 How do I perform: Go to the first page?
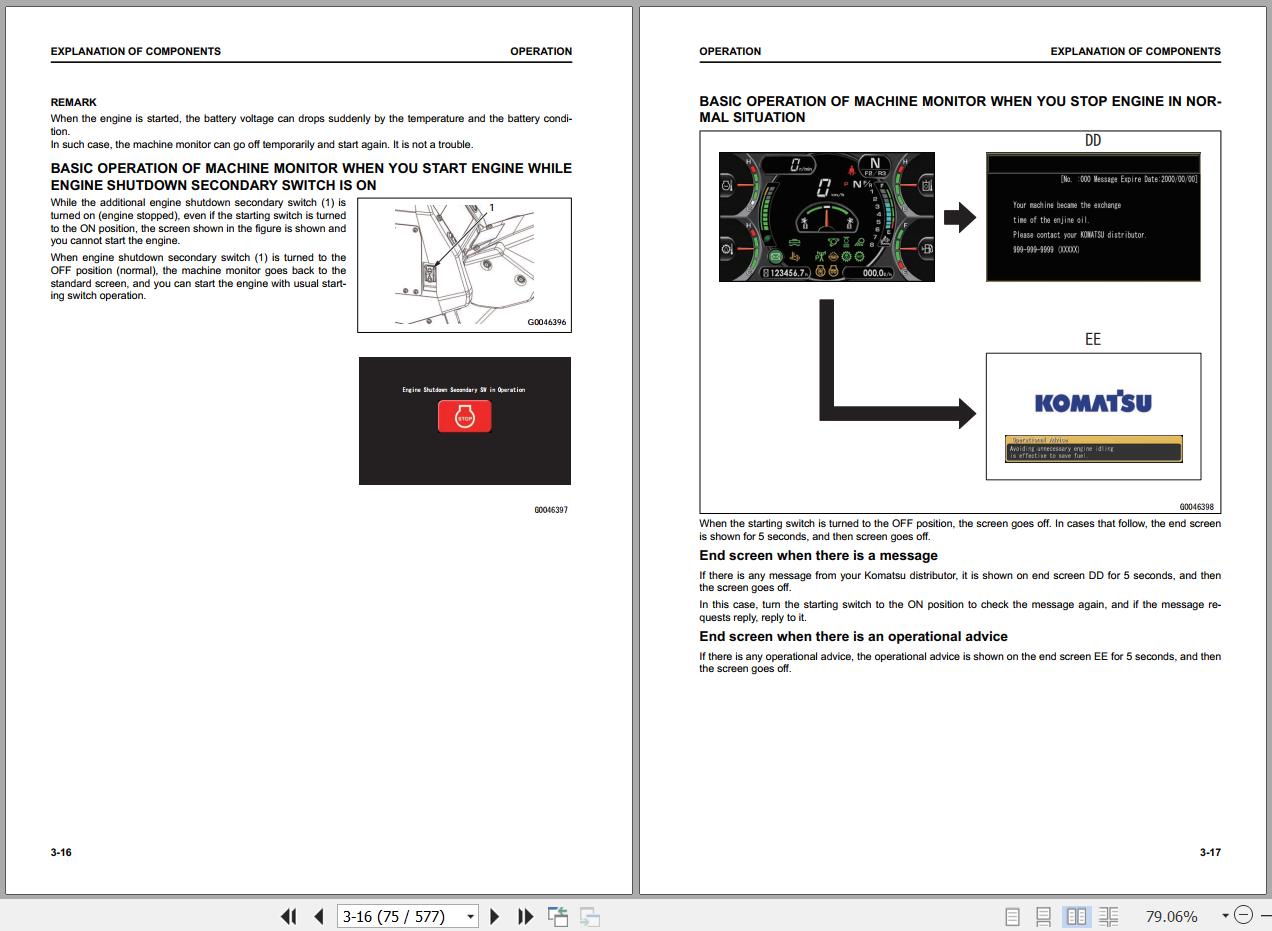(288, 916)
